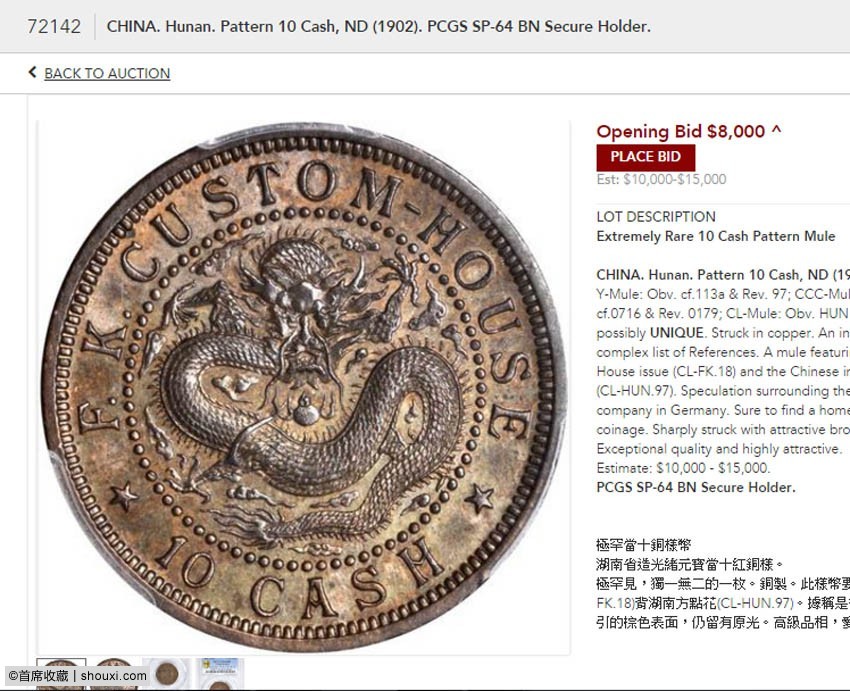Screen dimensions: 850x691
Task: Click the lot number 72142
Action: (x=54, y=27)
